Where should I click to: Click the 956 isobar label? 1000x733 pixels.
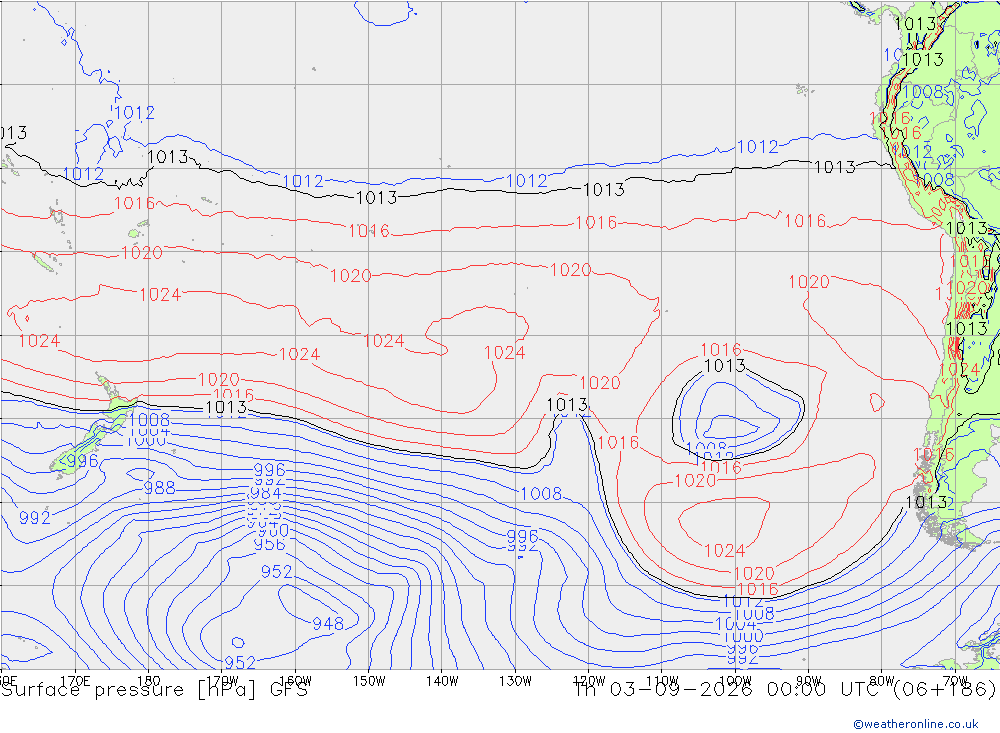point(270,544)
